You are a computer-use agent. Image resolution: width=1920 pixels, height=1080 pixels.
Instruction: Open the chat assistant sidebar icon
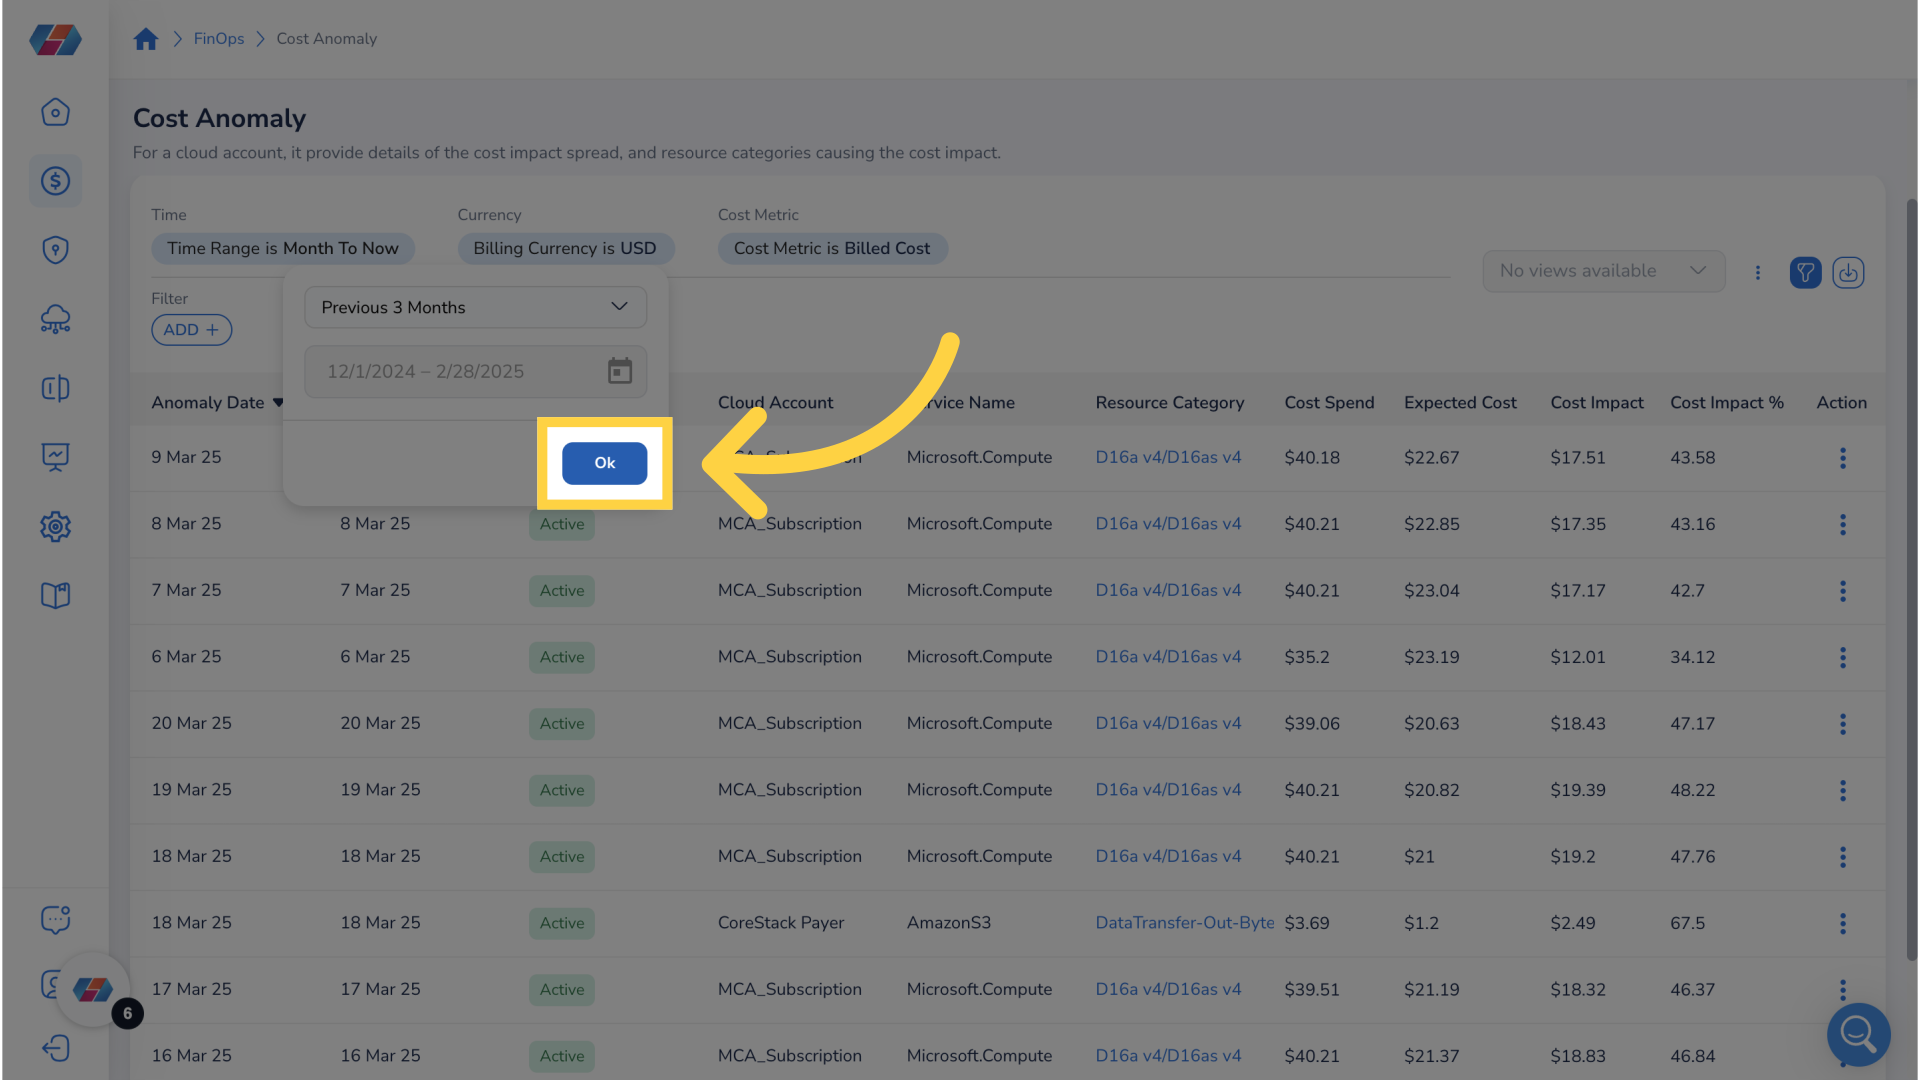pos(55,919)
